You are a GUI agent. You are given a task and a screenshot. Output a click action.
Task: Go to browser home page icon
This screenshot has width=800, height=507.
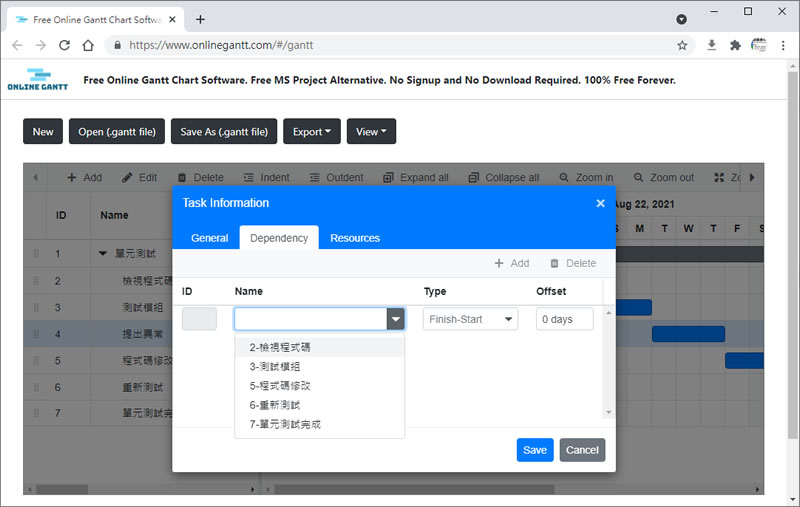pos(88,45)
